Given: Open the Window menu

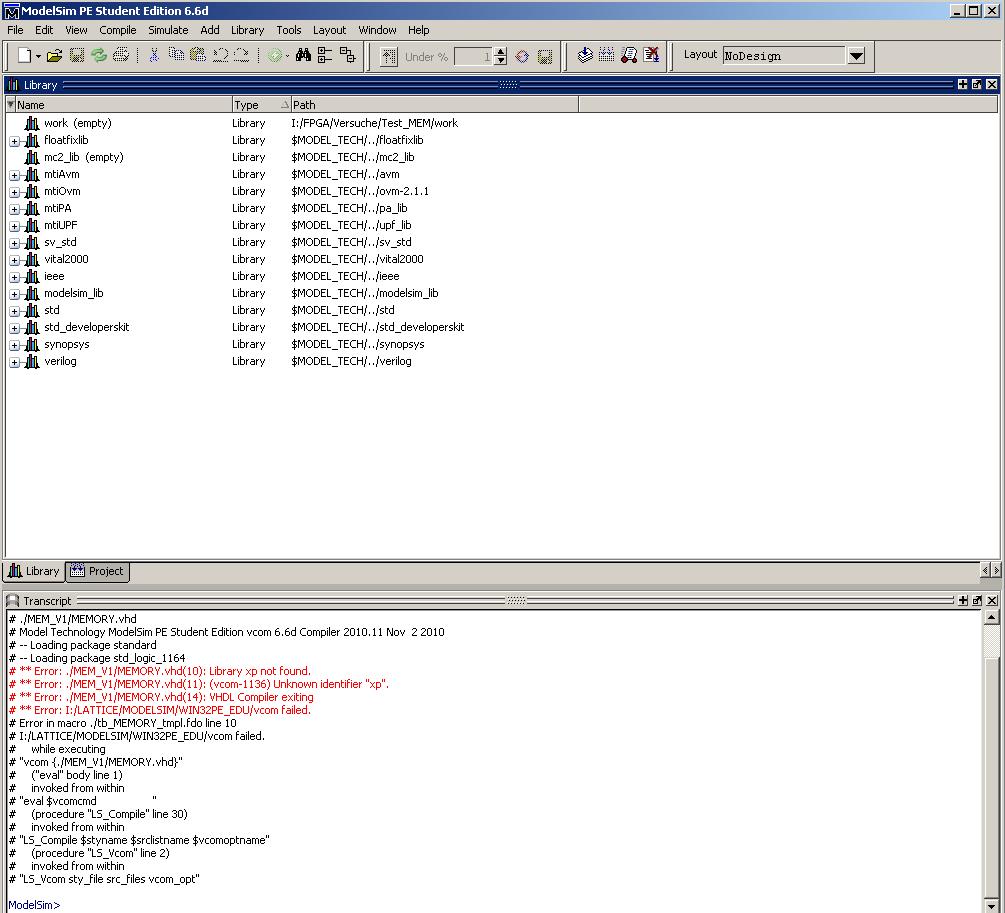Looking at the screenshot, I should click(377, 30).
